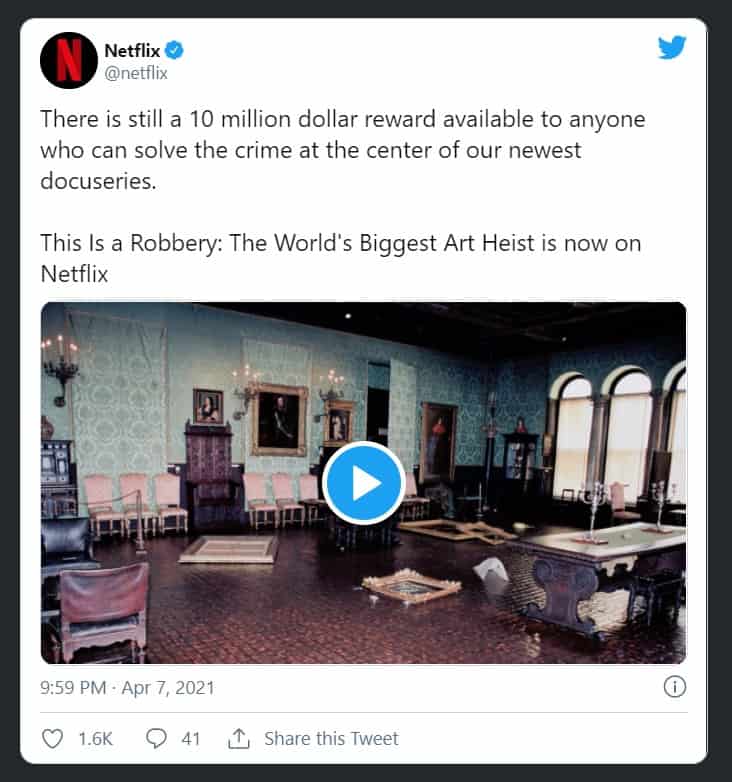
Task: Open Twitter via the blue bird logo
Action: click(x=672, y=47)
